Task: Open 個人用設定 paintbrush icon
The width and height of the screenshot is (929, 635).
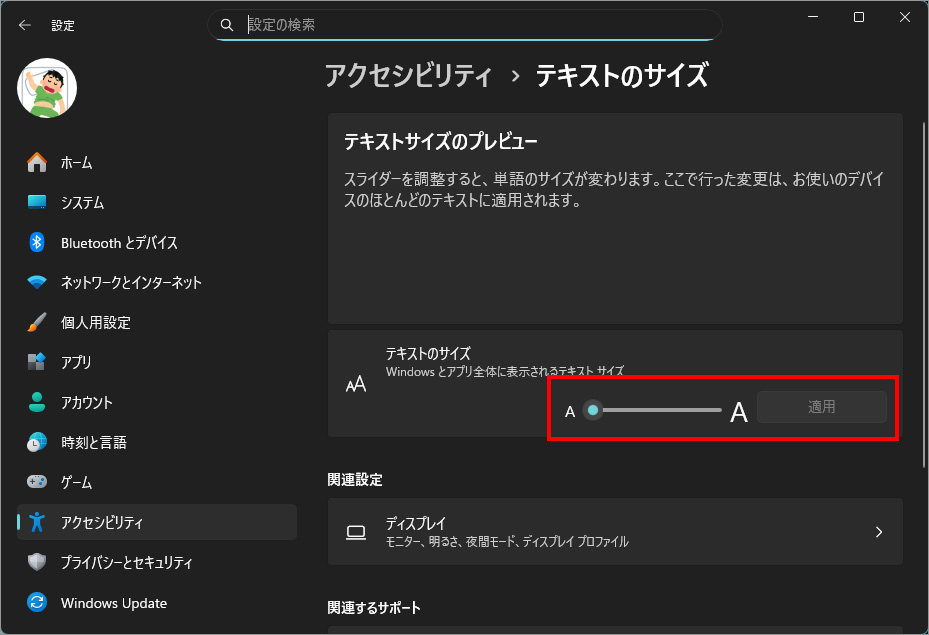Action: click(x=37, y=322)
